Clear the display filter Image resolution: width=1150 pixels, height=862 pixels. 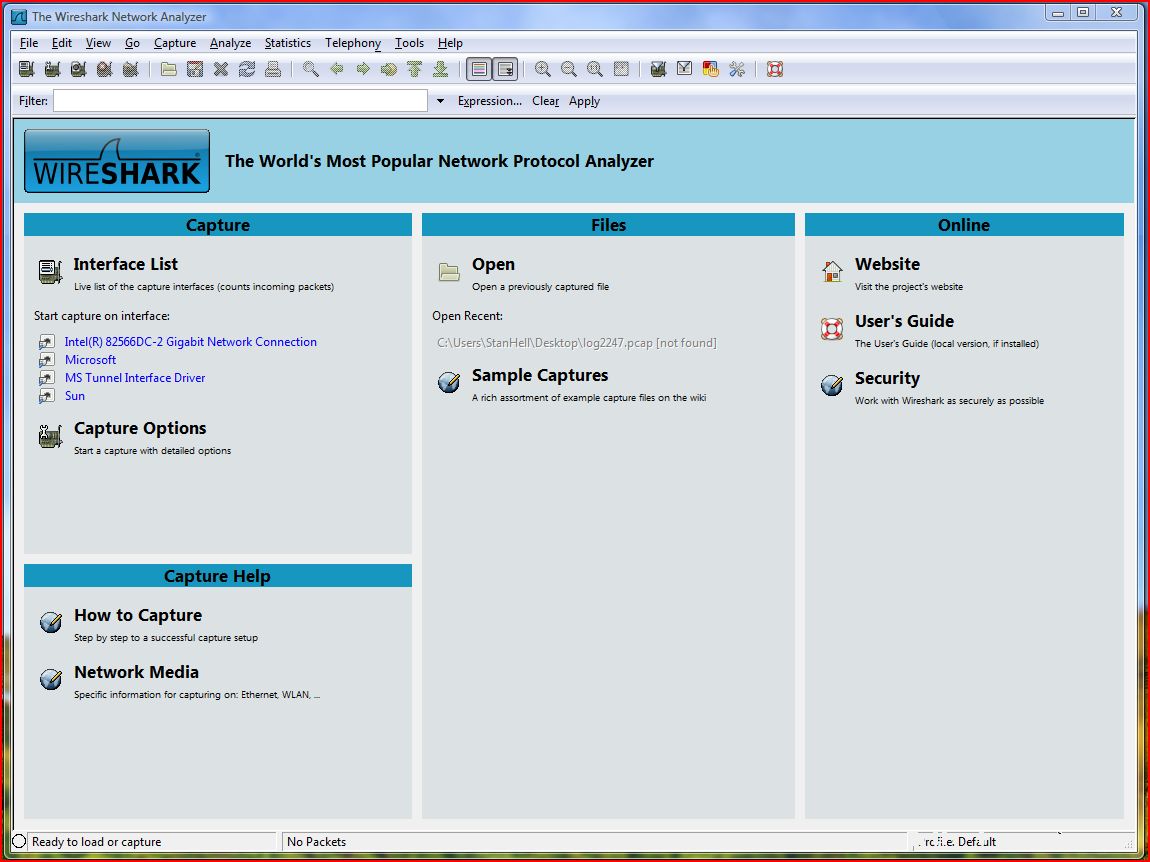click(x=546, y=101)
